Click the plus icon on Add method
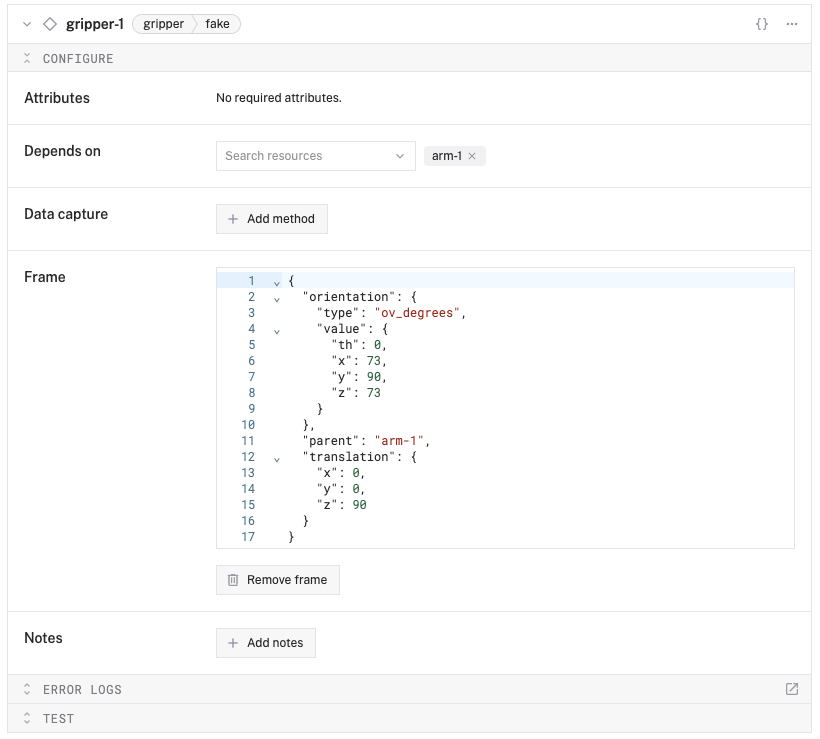820x739 pixels. click(233, 219)
